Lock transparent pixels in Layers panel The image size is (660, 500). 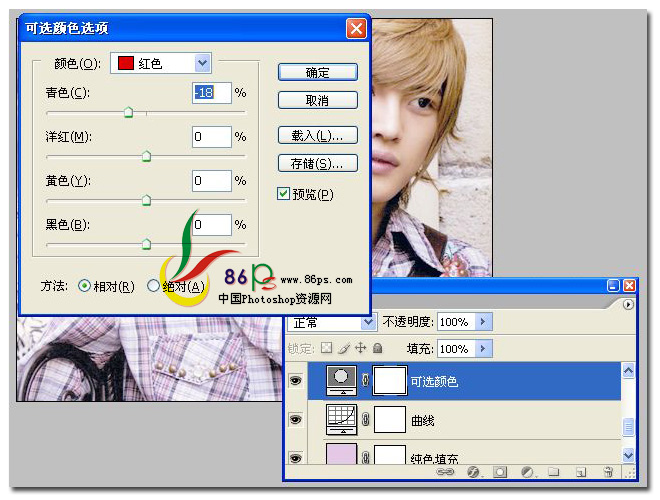(x=327, y=348)
